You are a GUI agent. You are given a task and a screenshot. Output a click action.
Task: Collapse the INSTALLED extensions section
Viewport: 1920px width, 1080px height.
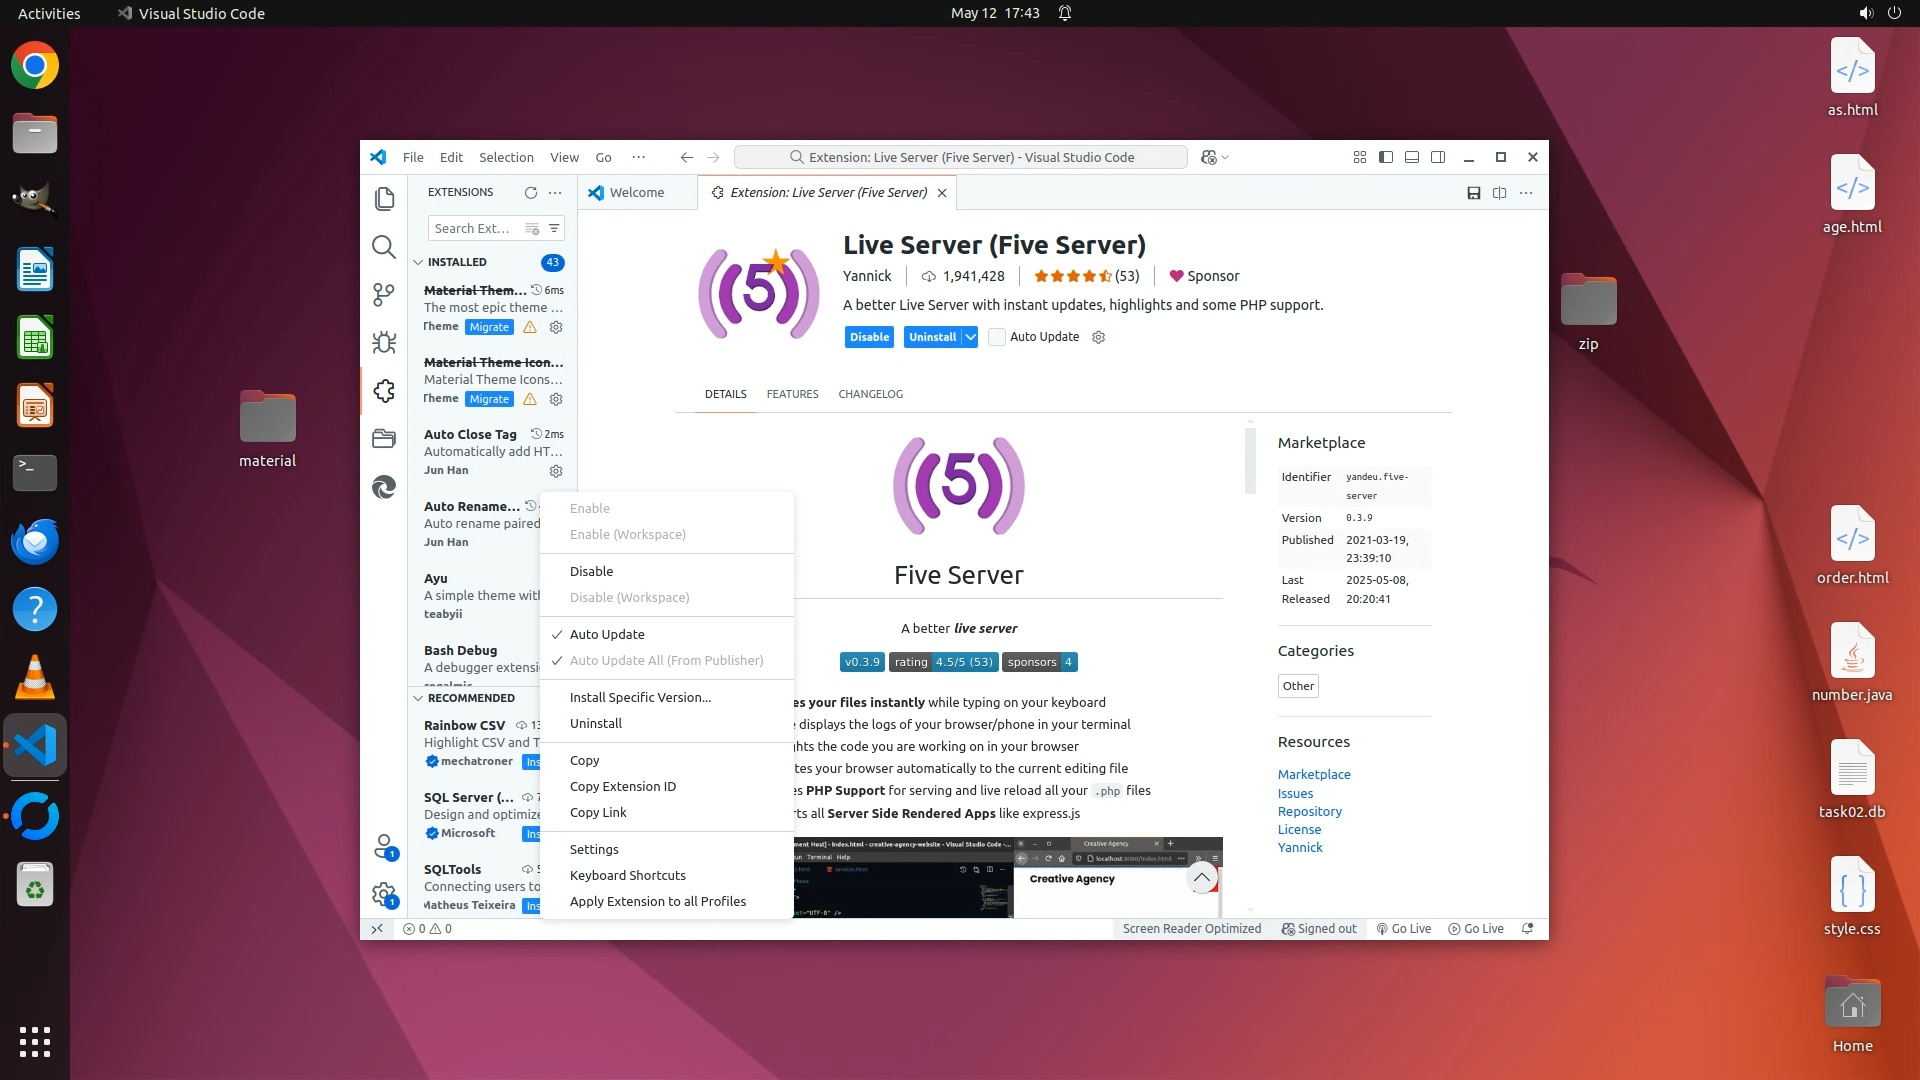(419, 262)
